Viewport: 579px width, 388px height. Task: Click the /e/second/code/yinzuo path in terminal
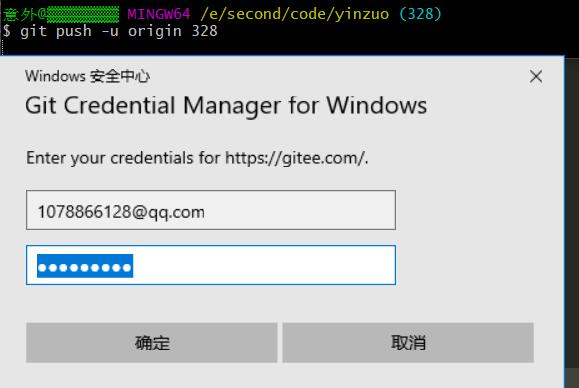[295, 14]
